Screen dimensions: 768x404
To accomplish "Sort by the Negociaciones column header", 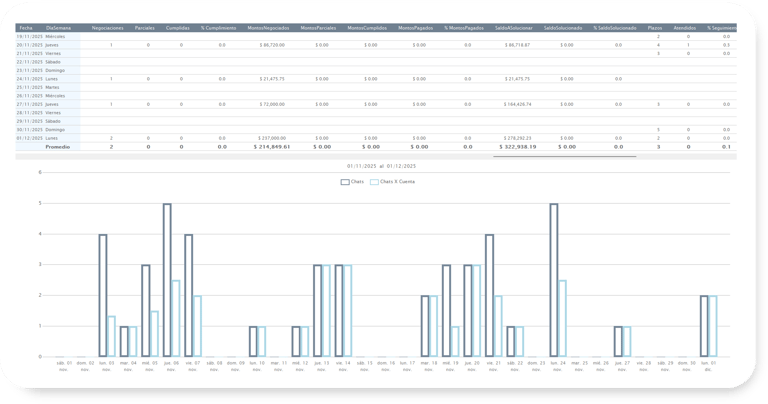I will tap(108, 28).
